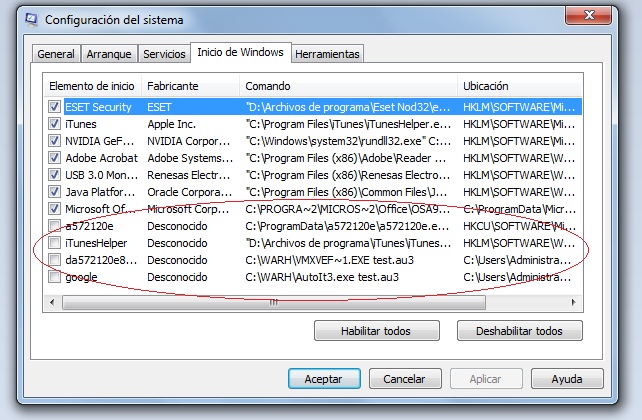Click the horizontal scrollbar right arrow
642x420 pixels.
[573, 303]
